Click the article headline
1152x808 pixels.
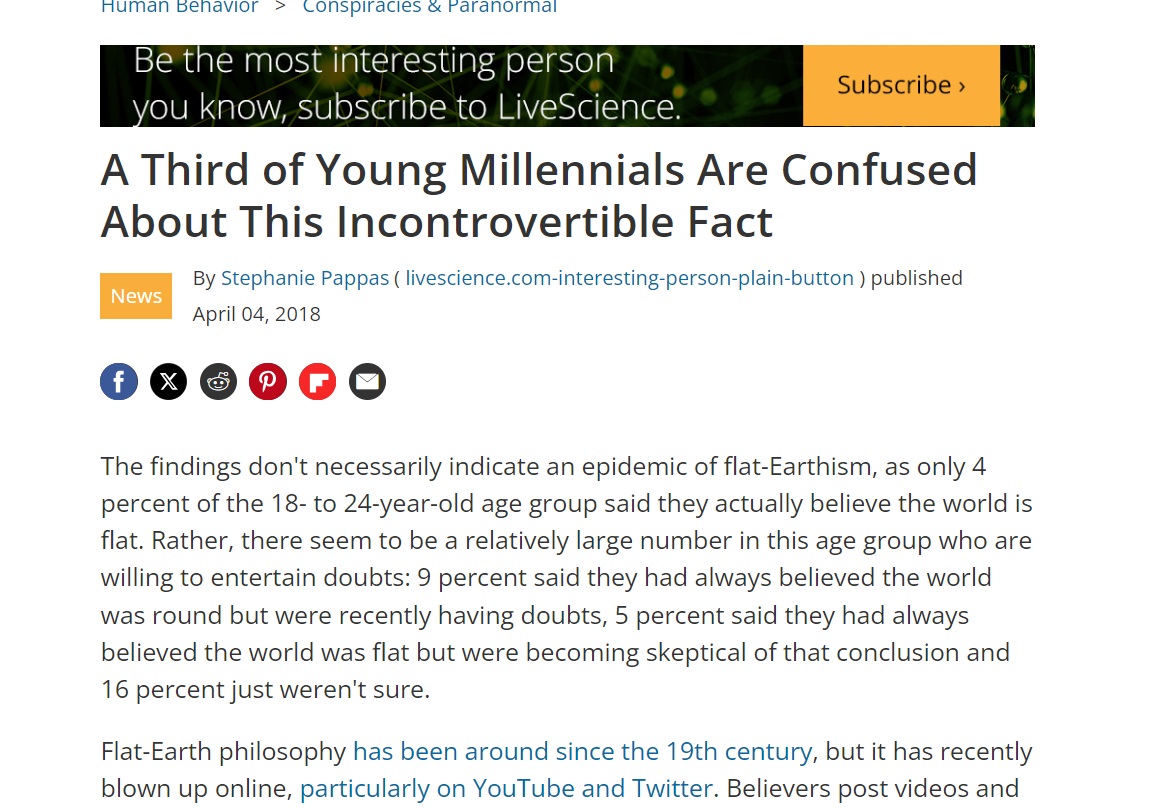point(539,196)
